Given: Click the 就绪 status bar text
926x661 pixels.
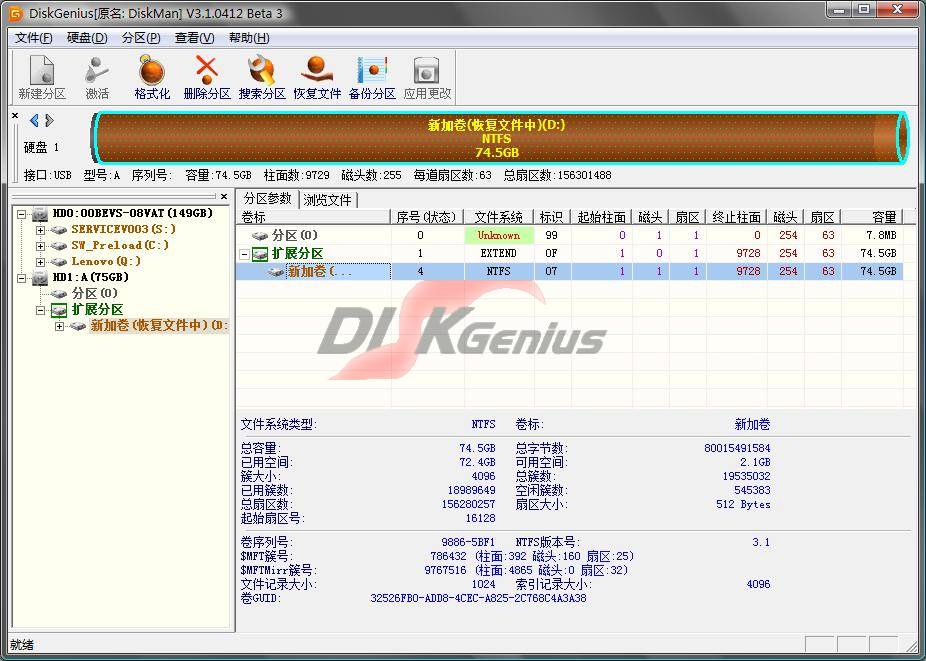Looking at the screenshot, I should pyautogui.click(x=22, y=645).
